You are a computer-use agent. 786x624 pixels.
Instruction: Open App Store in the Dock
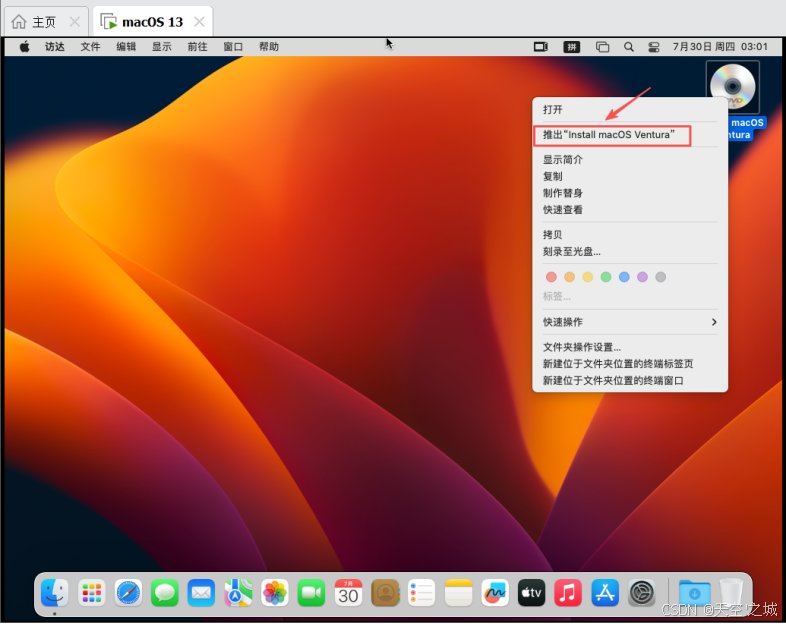click(x=605, y=593)
